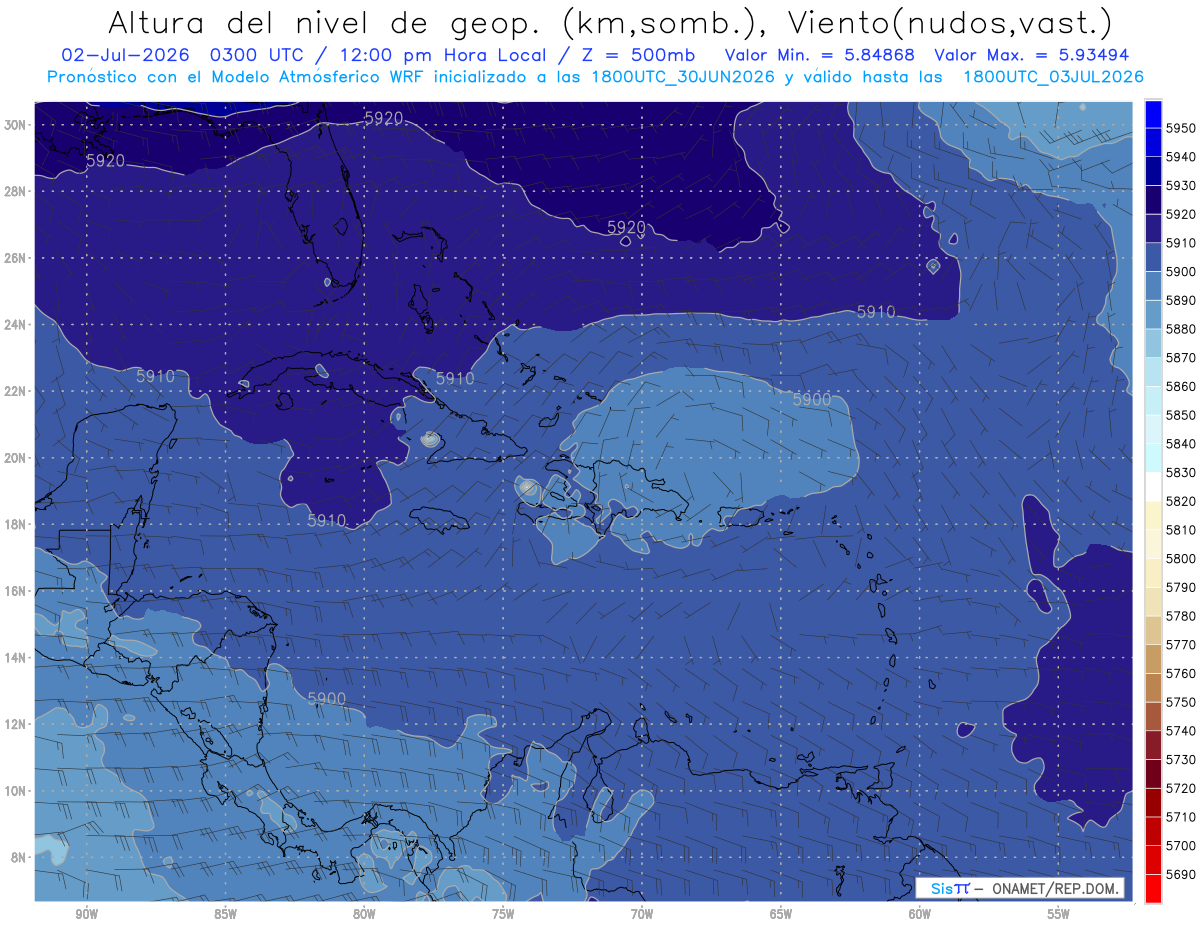Click the '5750' value in the color legend

pyautogui.click(x=1180, y=702)
